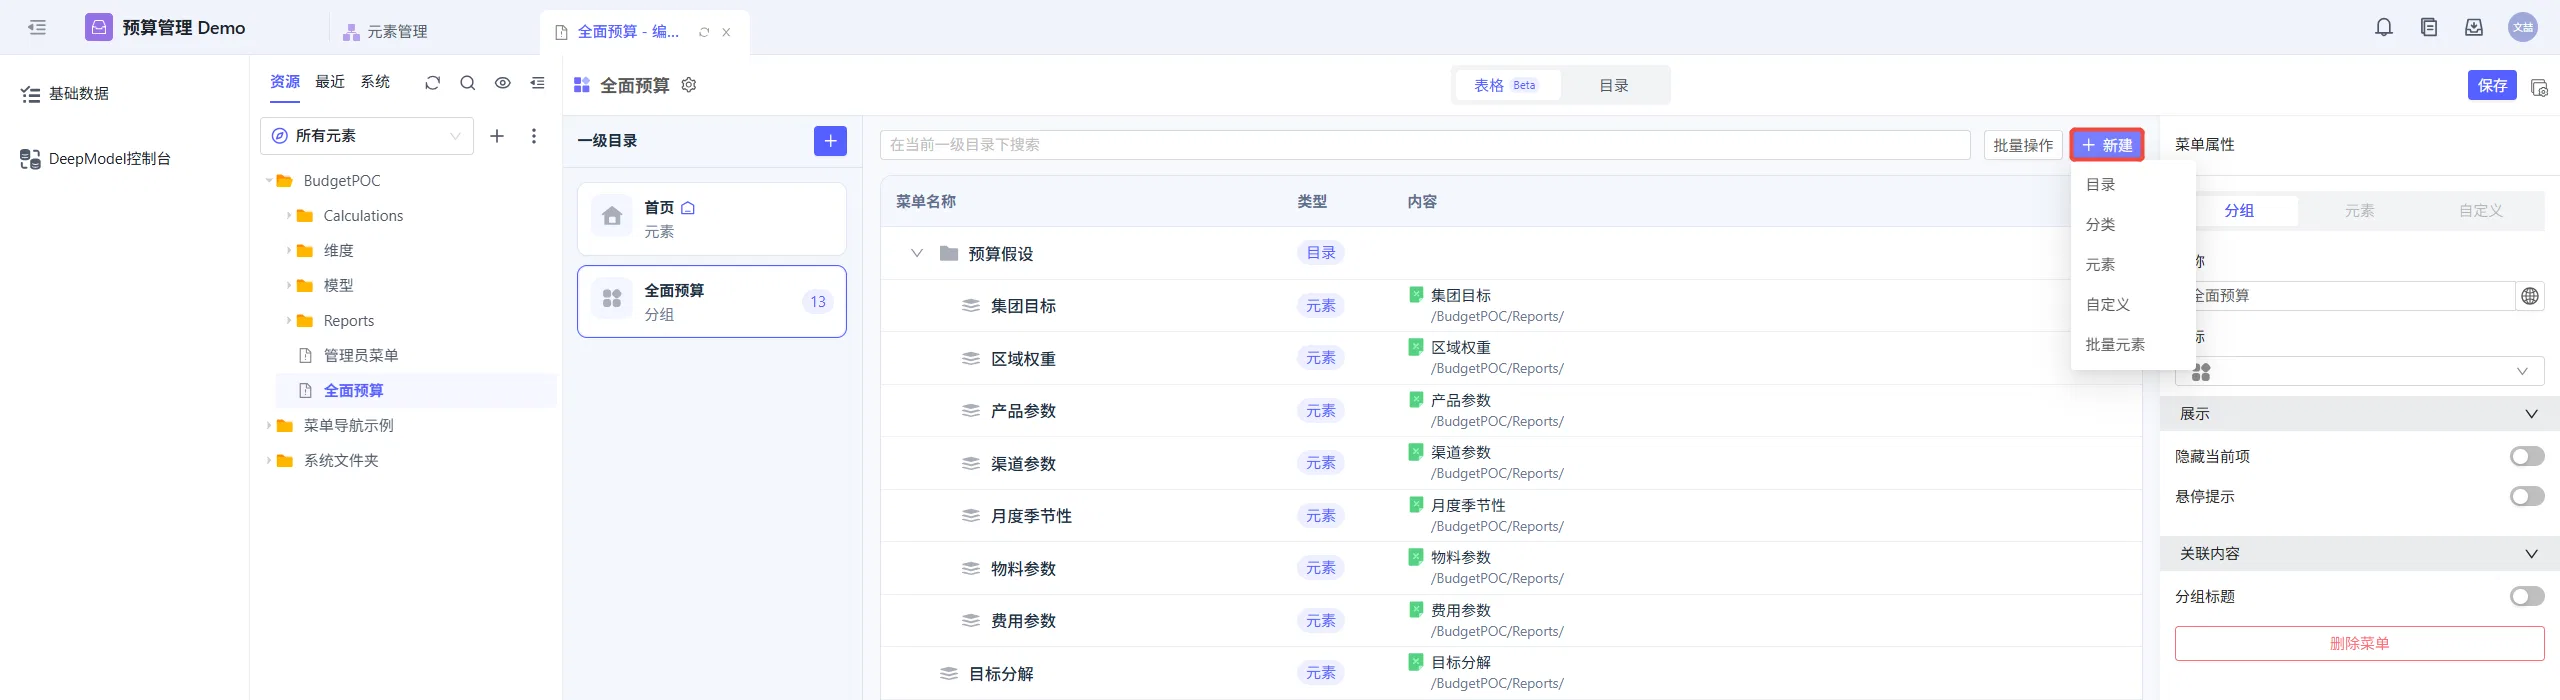The image size is (2560, 700).
Task: Click the 删除菜单 button
Action: [2359, 644]
